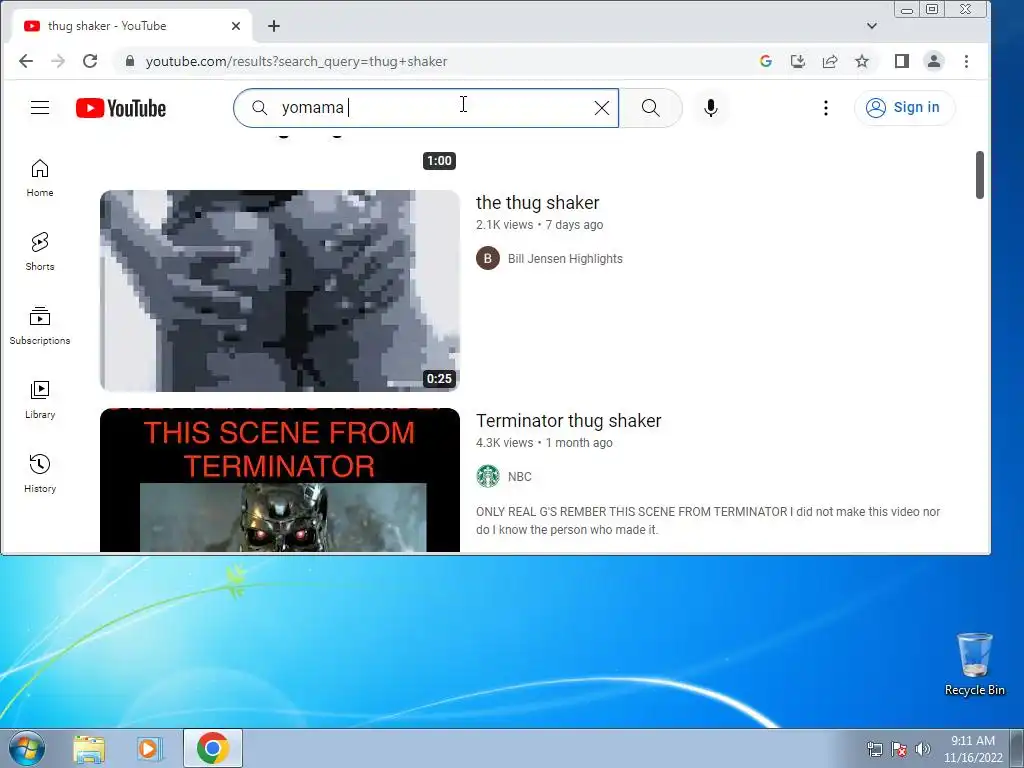Click the Terminator video description text
The height and width of the screenshot is (768, 1024).
click(x=707, y=520)
